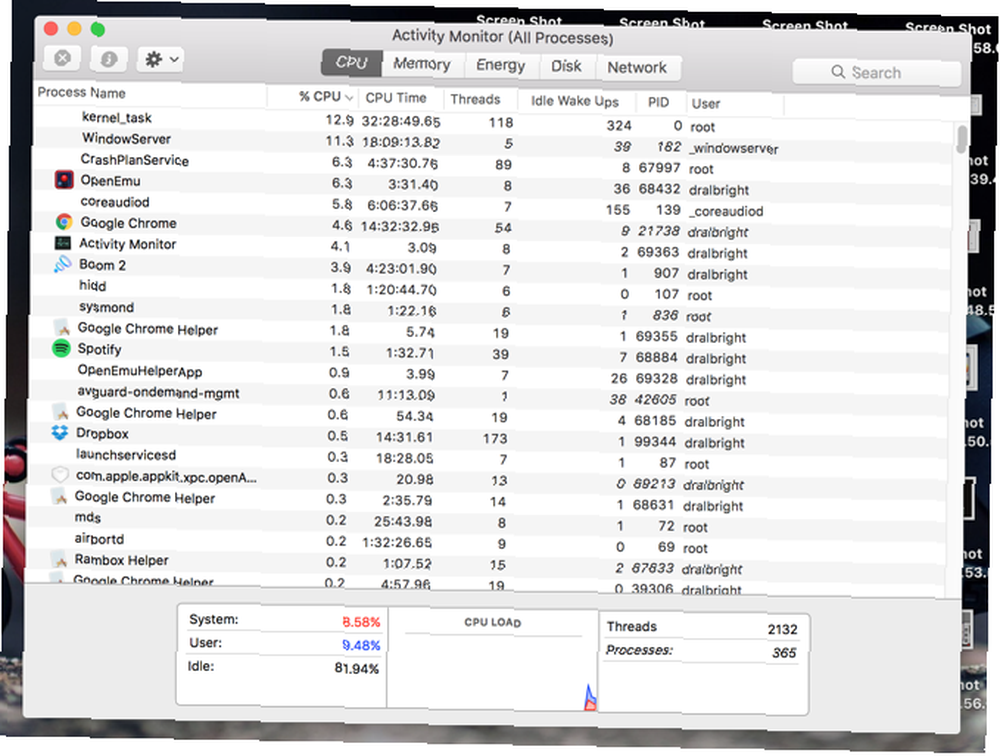
Task: Click the Threads count 2132
Action: click(783, 629)
